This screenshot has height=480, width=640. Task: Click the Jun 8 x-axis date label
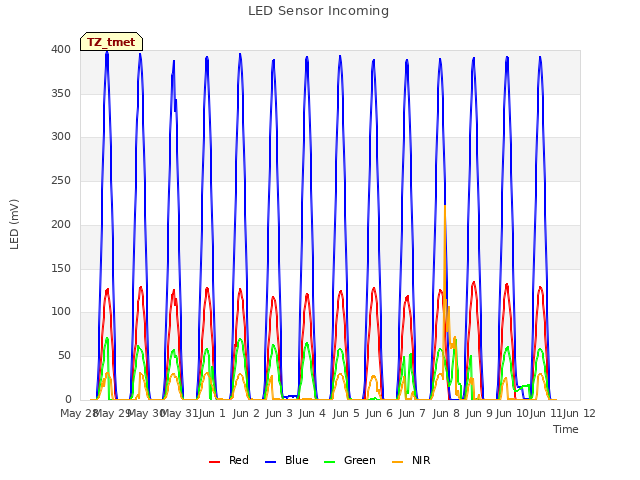coord(446,413)
